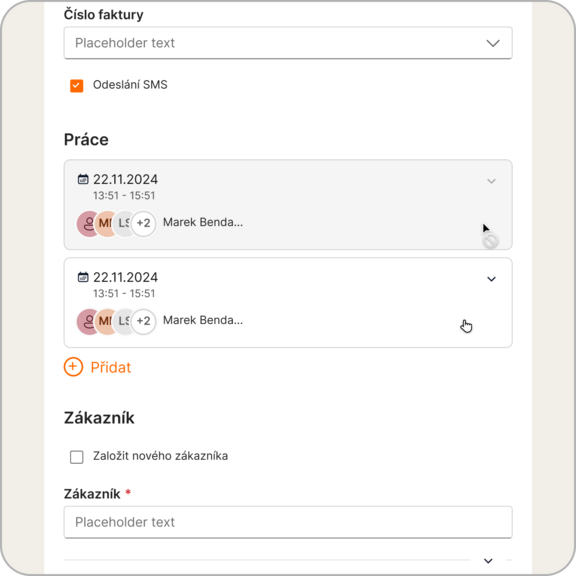Click orange MI avatar in first work card
This screenshot has width=576, height=576.
tap(105, 223)
